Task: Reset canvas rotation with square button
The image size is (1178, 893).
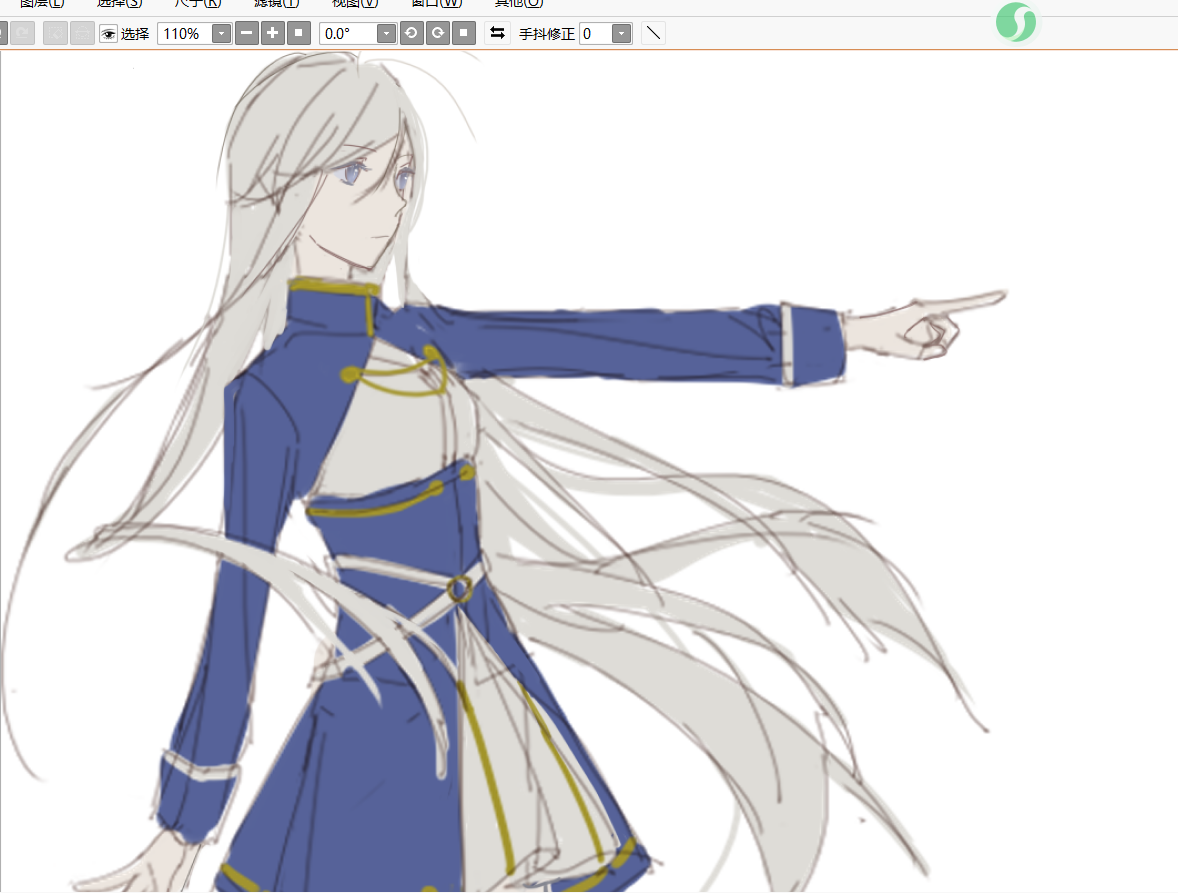Action: click(463, 33)
